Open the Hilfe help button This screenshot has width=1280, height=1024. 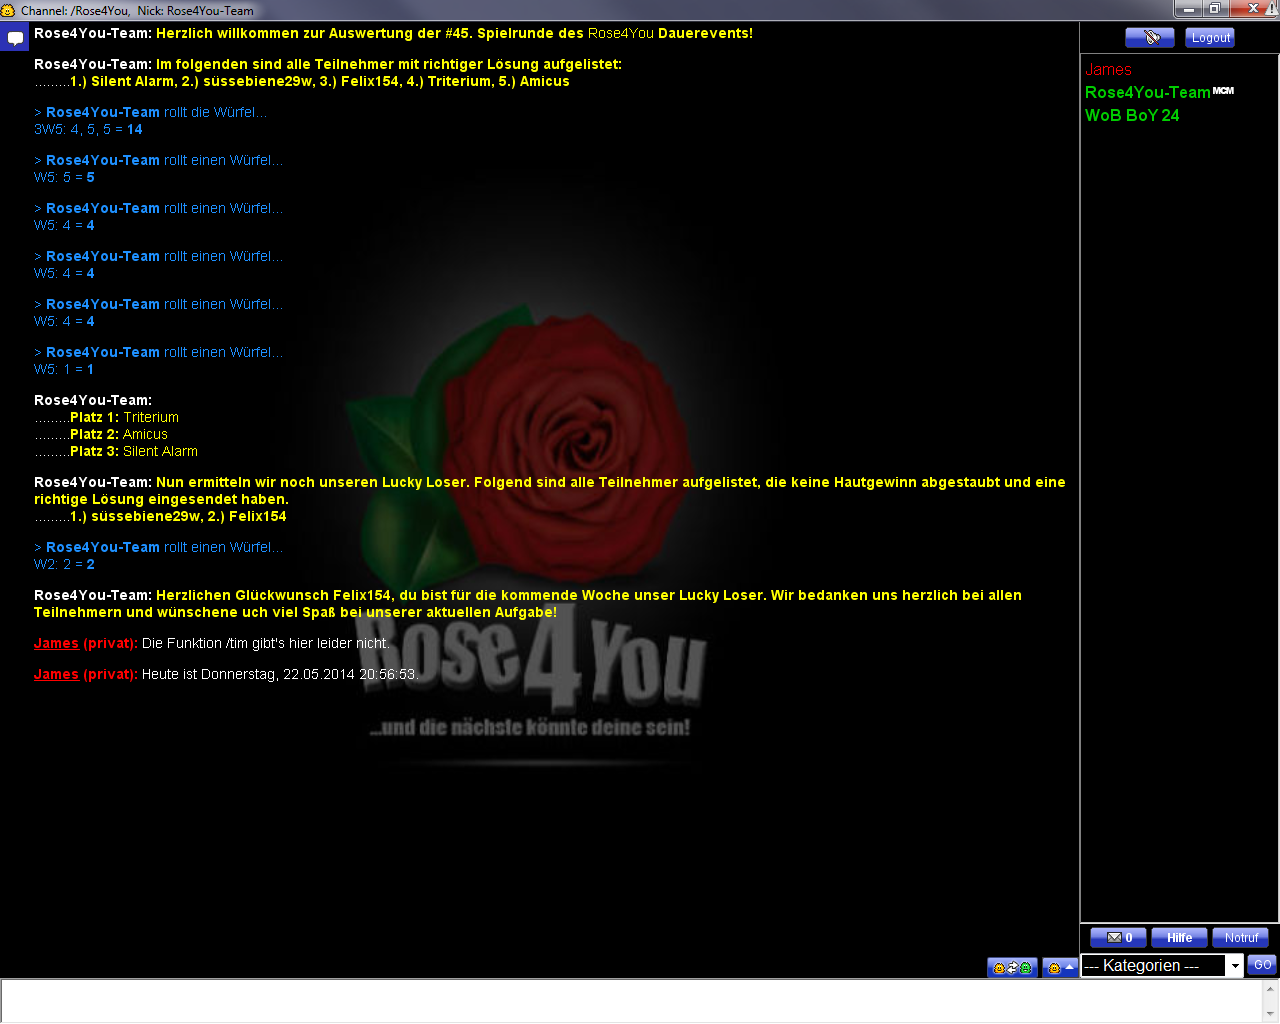coord(1179,938)
